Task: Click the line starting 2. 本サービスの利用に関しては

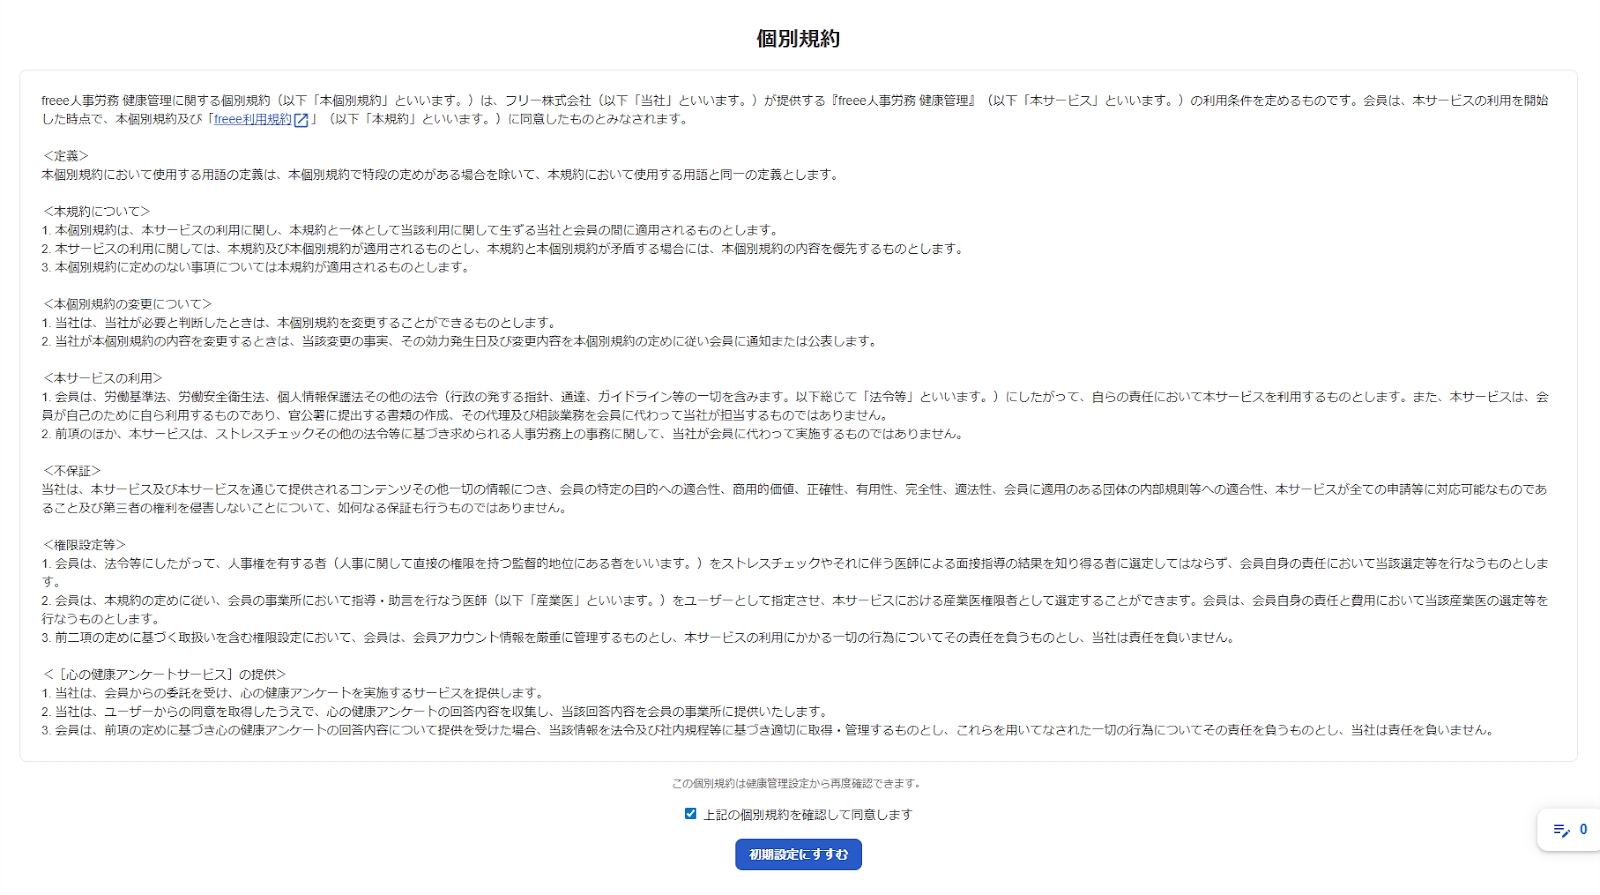Action: pos(503,249)
